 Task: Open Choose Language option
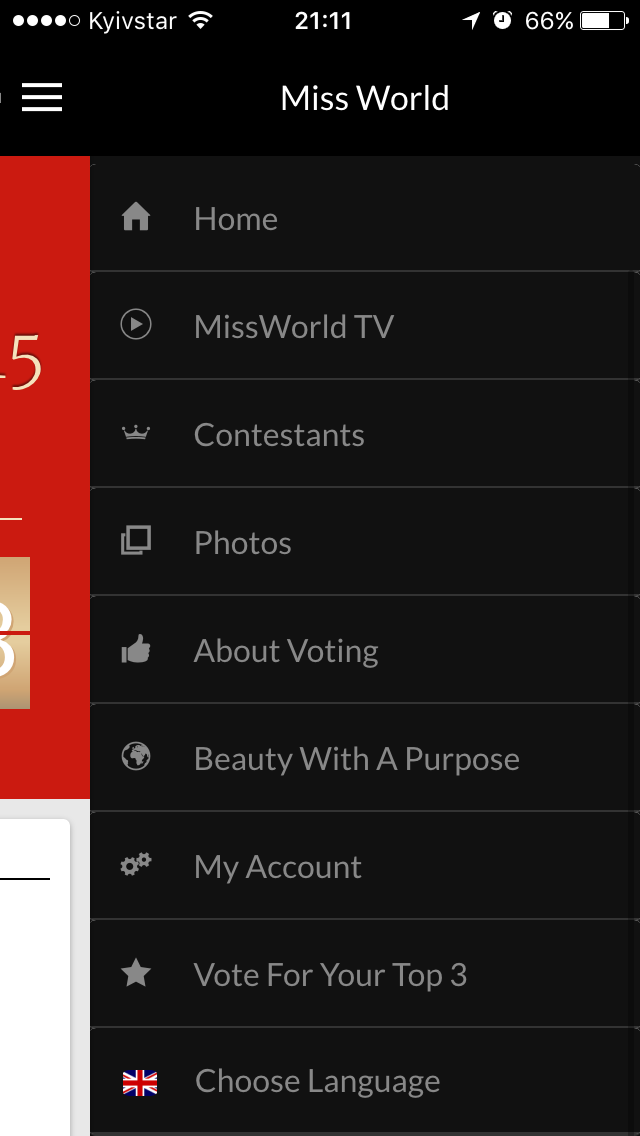click(x=365, y=1081)
